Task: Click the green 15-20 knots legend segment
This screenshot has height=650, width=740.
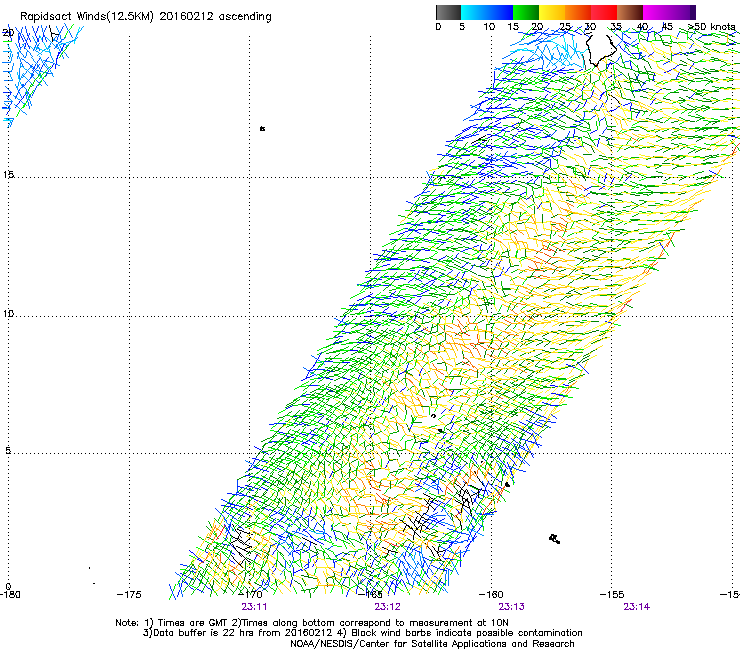Action: [x=526, y=12]
